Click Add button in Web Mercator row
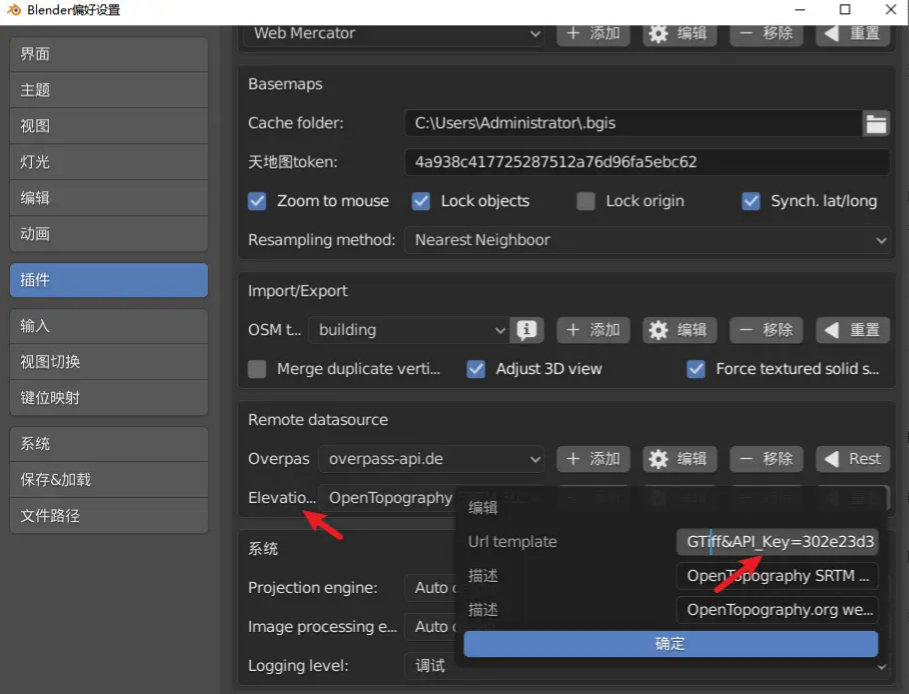 [x=593, y=34]
